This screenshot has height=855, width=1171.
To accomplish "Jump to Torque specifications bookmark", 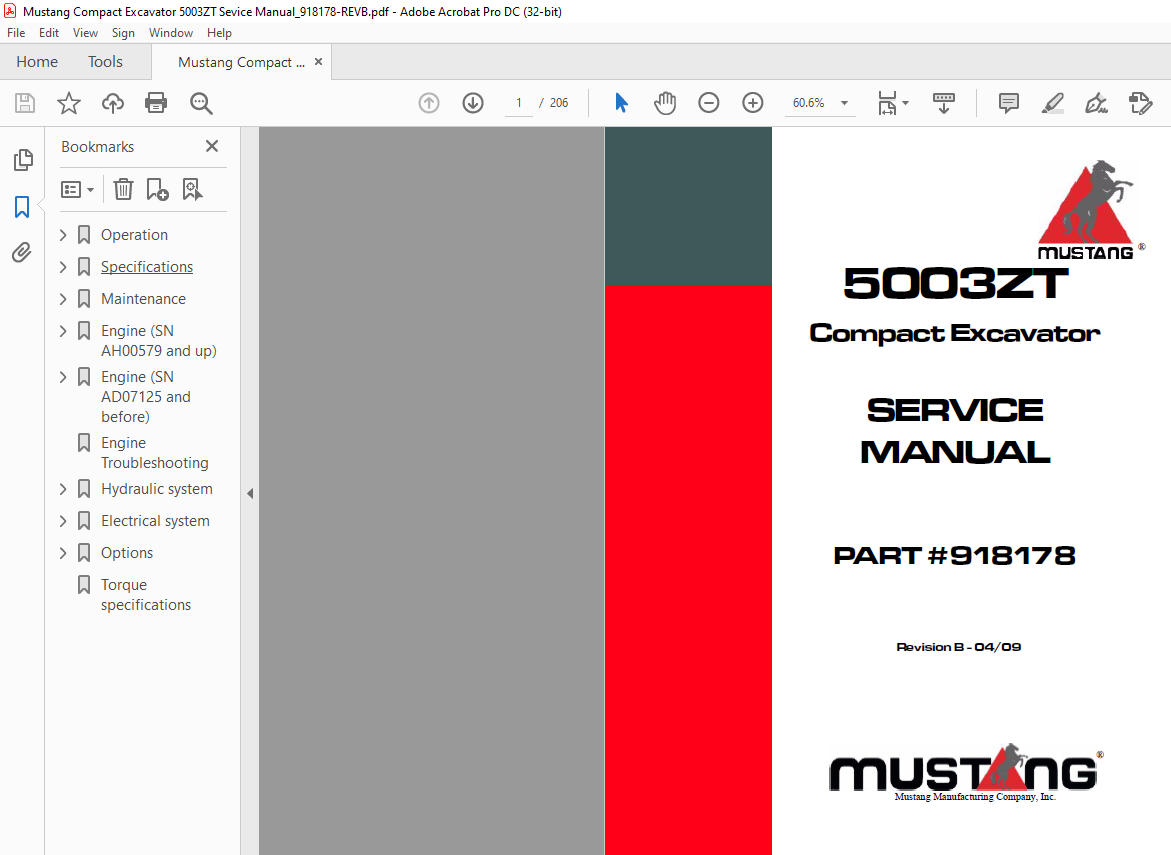I will (146, 595).
